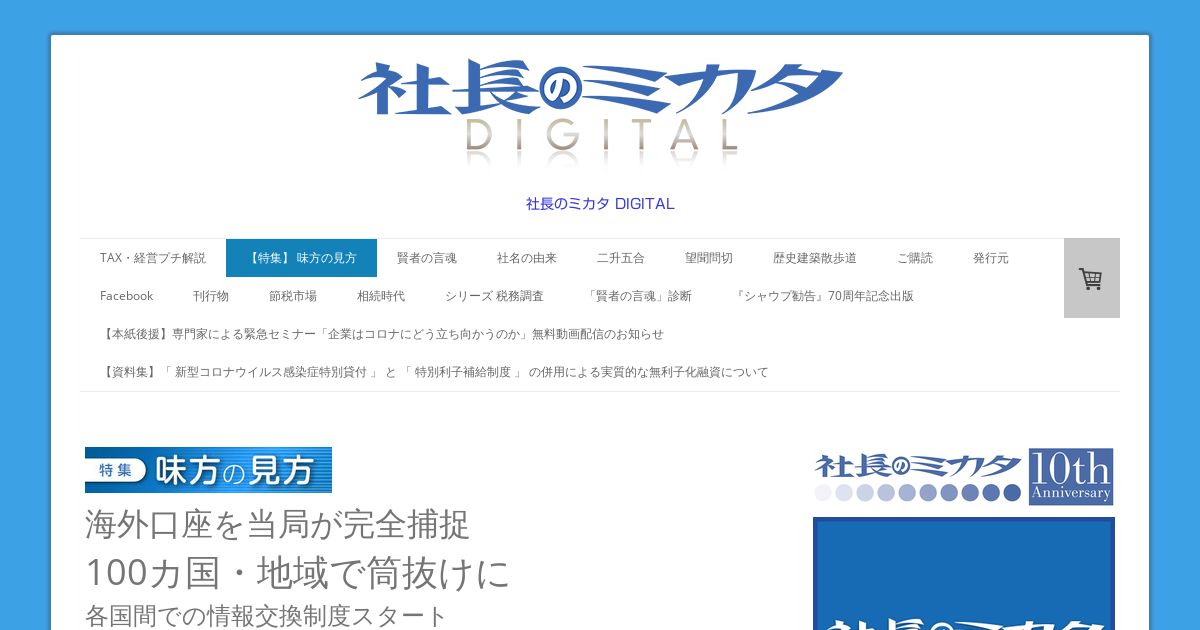Open the 『シャウプ勧告』70周年記念出版 menu item
Screen dimensions: 1200x630
(x=823, y=296)
